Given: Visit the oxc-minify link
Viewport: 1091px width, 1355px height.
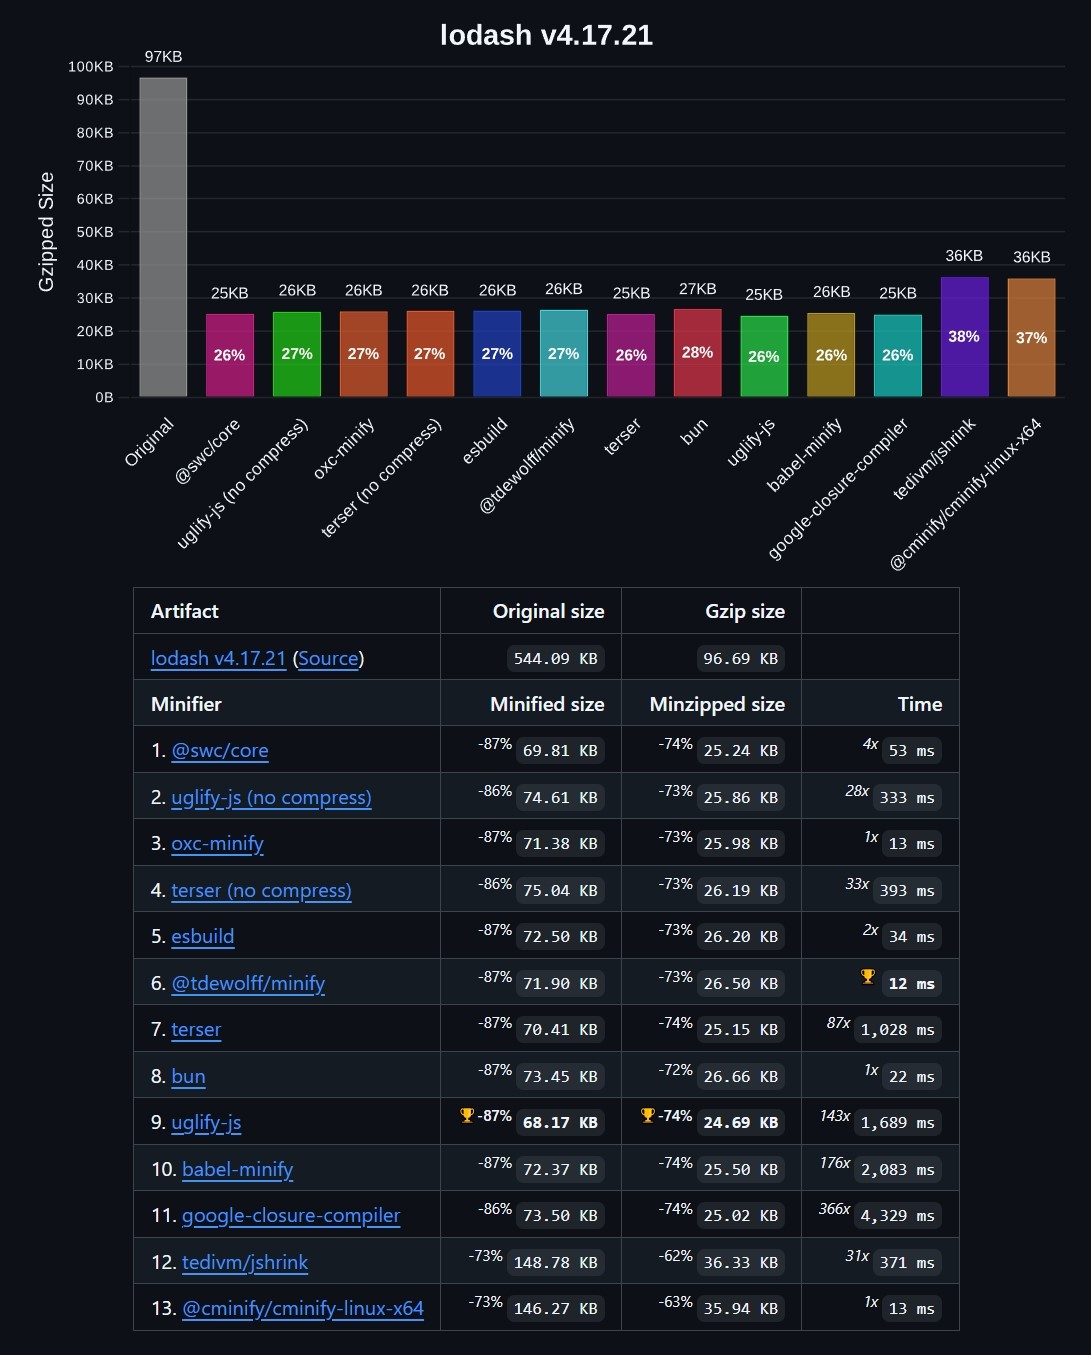Looking at the screenshot, I should (217, 843).
